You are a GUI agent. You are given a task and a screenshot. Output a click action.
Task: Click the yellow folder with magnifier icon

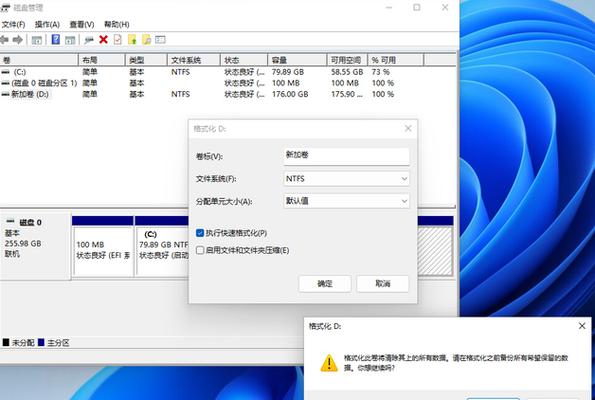[146, 39]
